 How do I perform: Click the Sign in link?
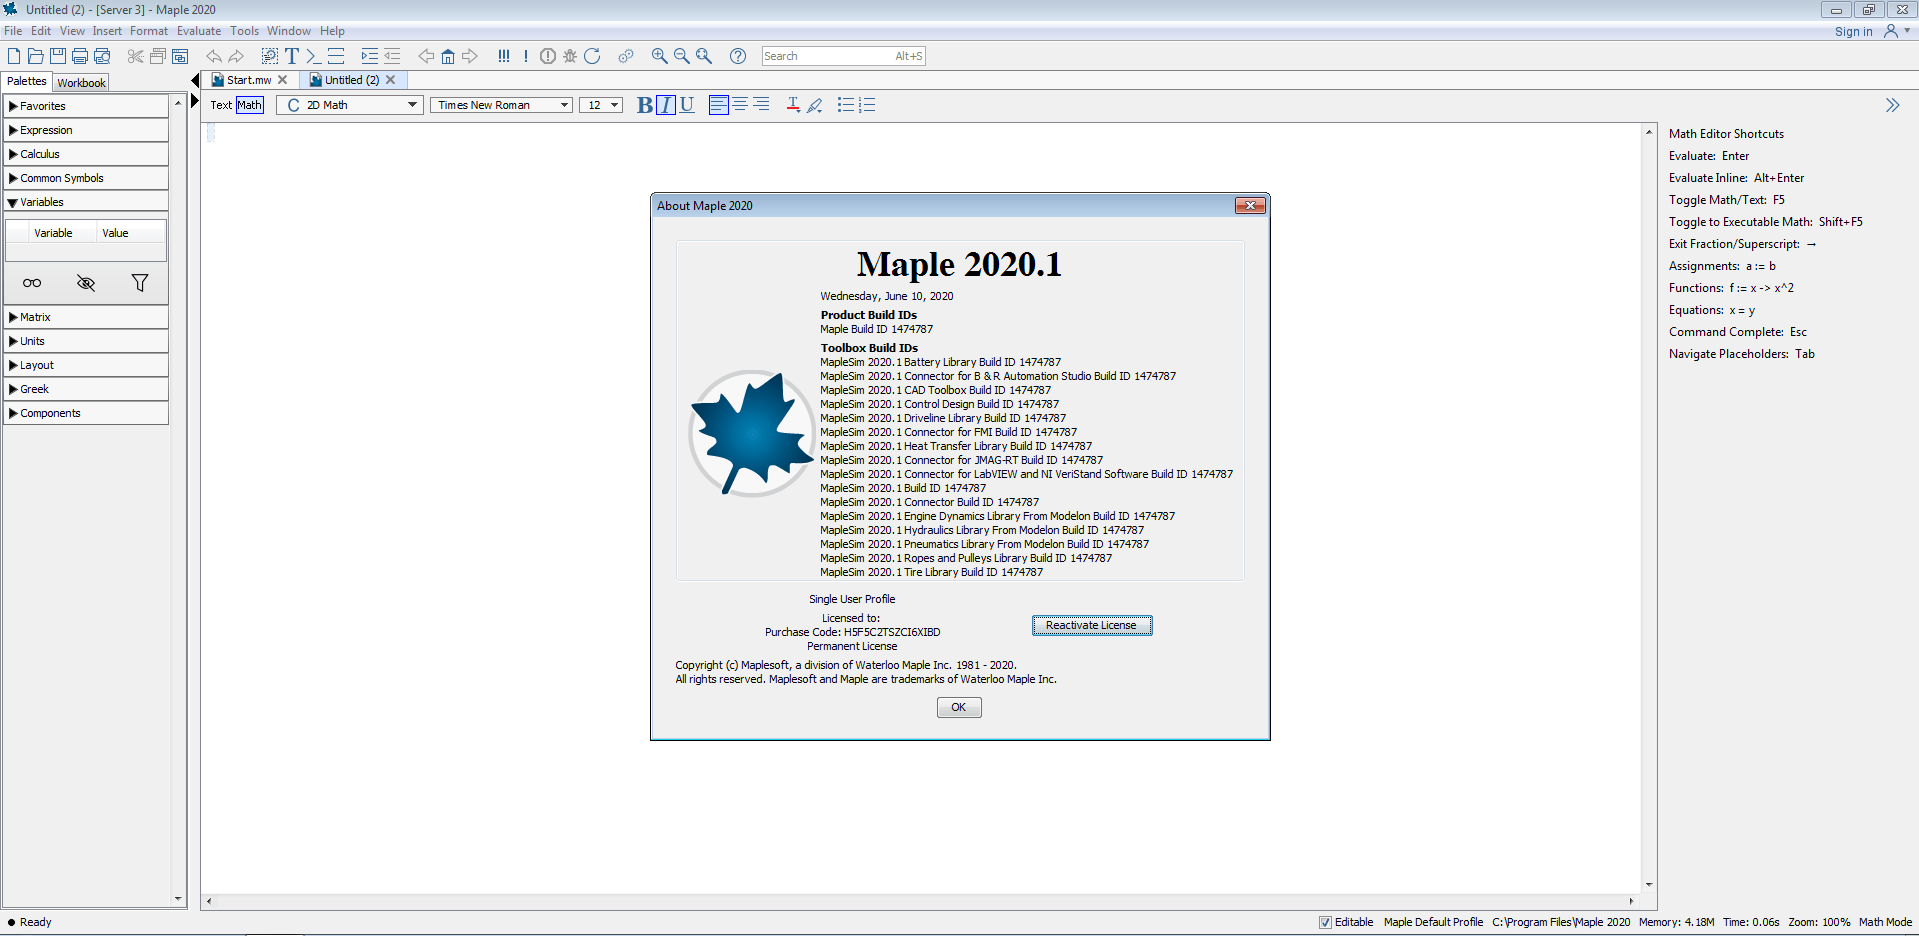[x=1853, y=32]
